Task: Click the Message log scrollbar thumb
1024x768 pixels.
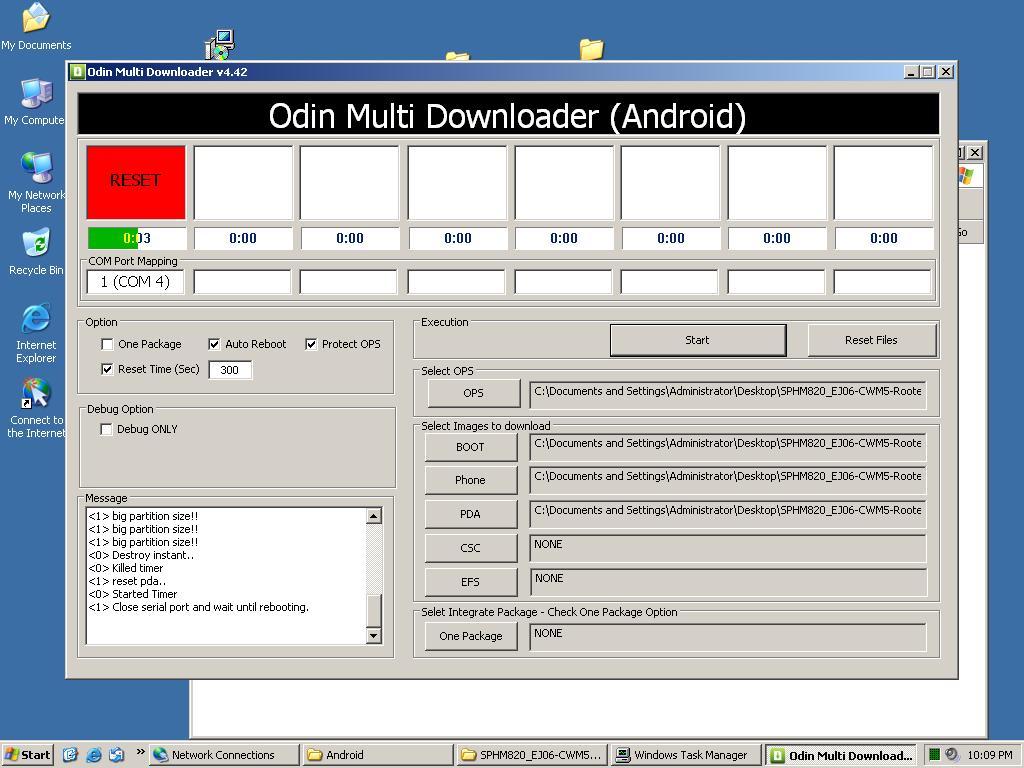Action: [x=374, y=611]
